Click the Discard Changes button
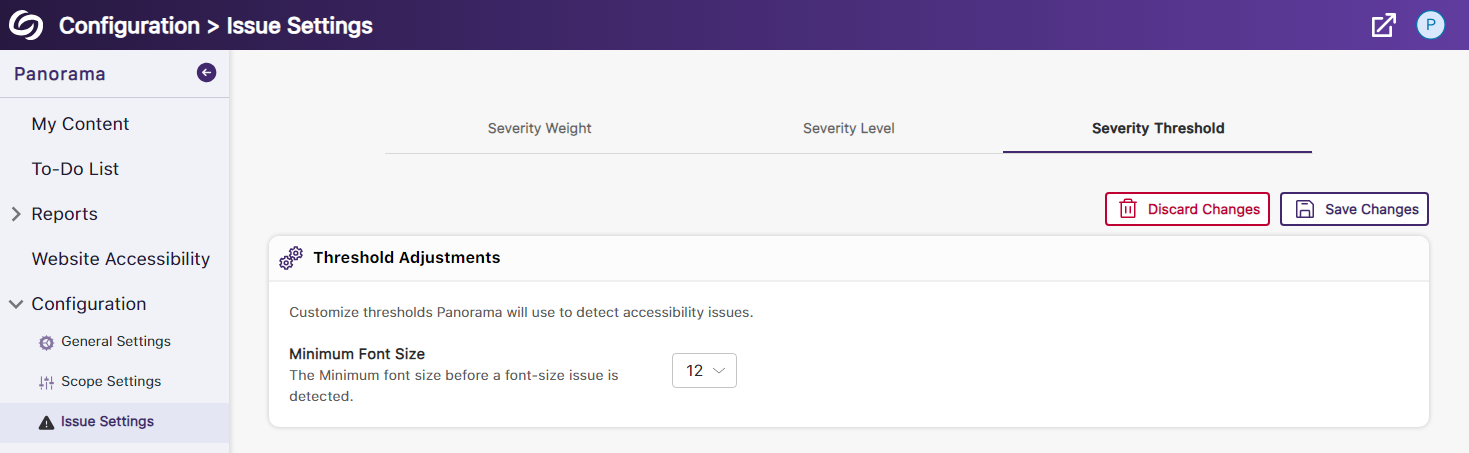The image size is (1469, 453). [x=1187, y=209]
